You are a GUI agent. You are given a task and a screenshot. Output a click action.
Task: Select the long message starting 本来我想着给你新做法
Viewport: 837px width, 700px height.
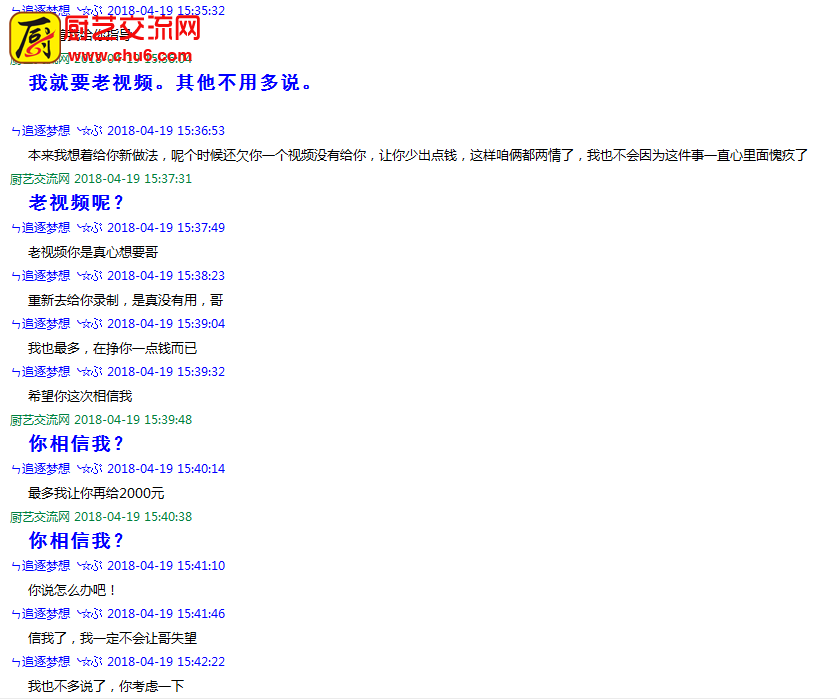(417, 155)
